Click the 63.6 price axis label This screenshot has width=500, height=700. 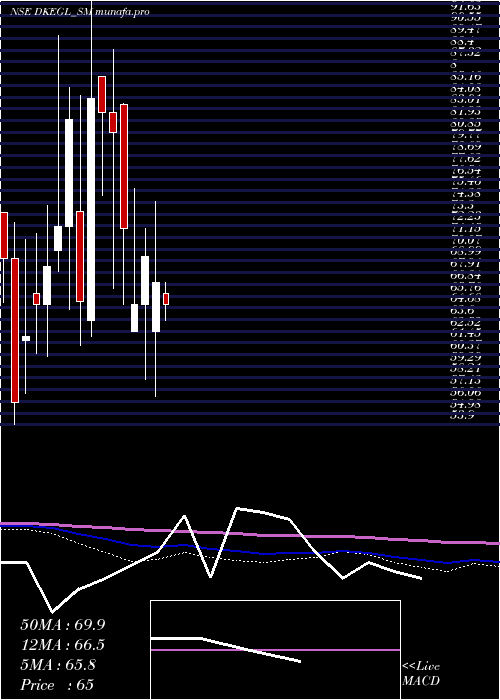(462, 311)
